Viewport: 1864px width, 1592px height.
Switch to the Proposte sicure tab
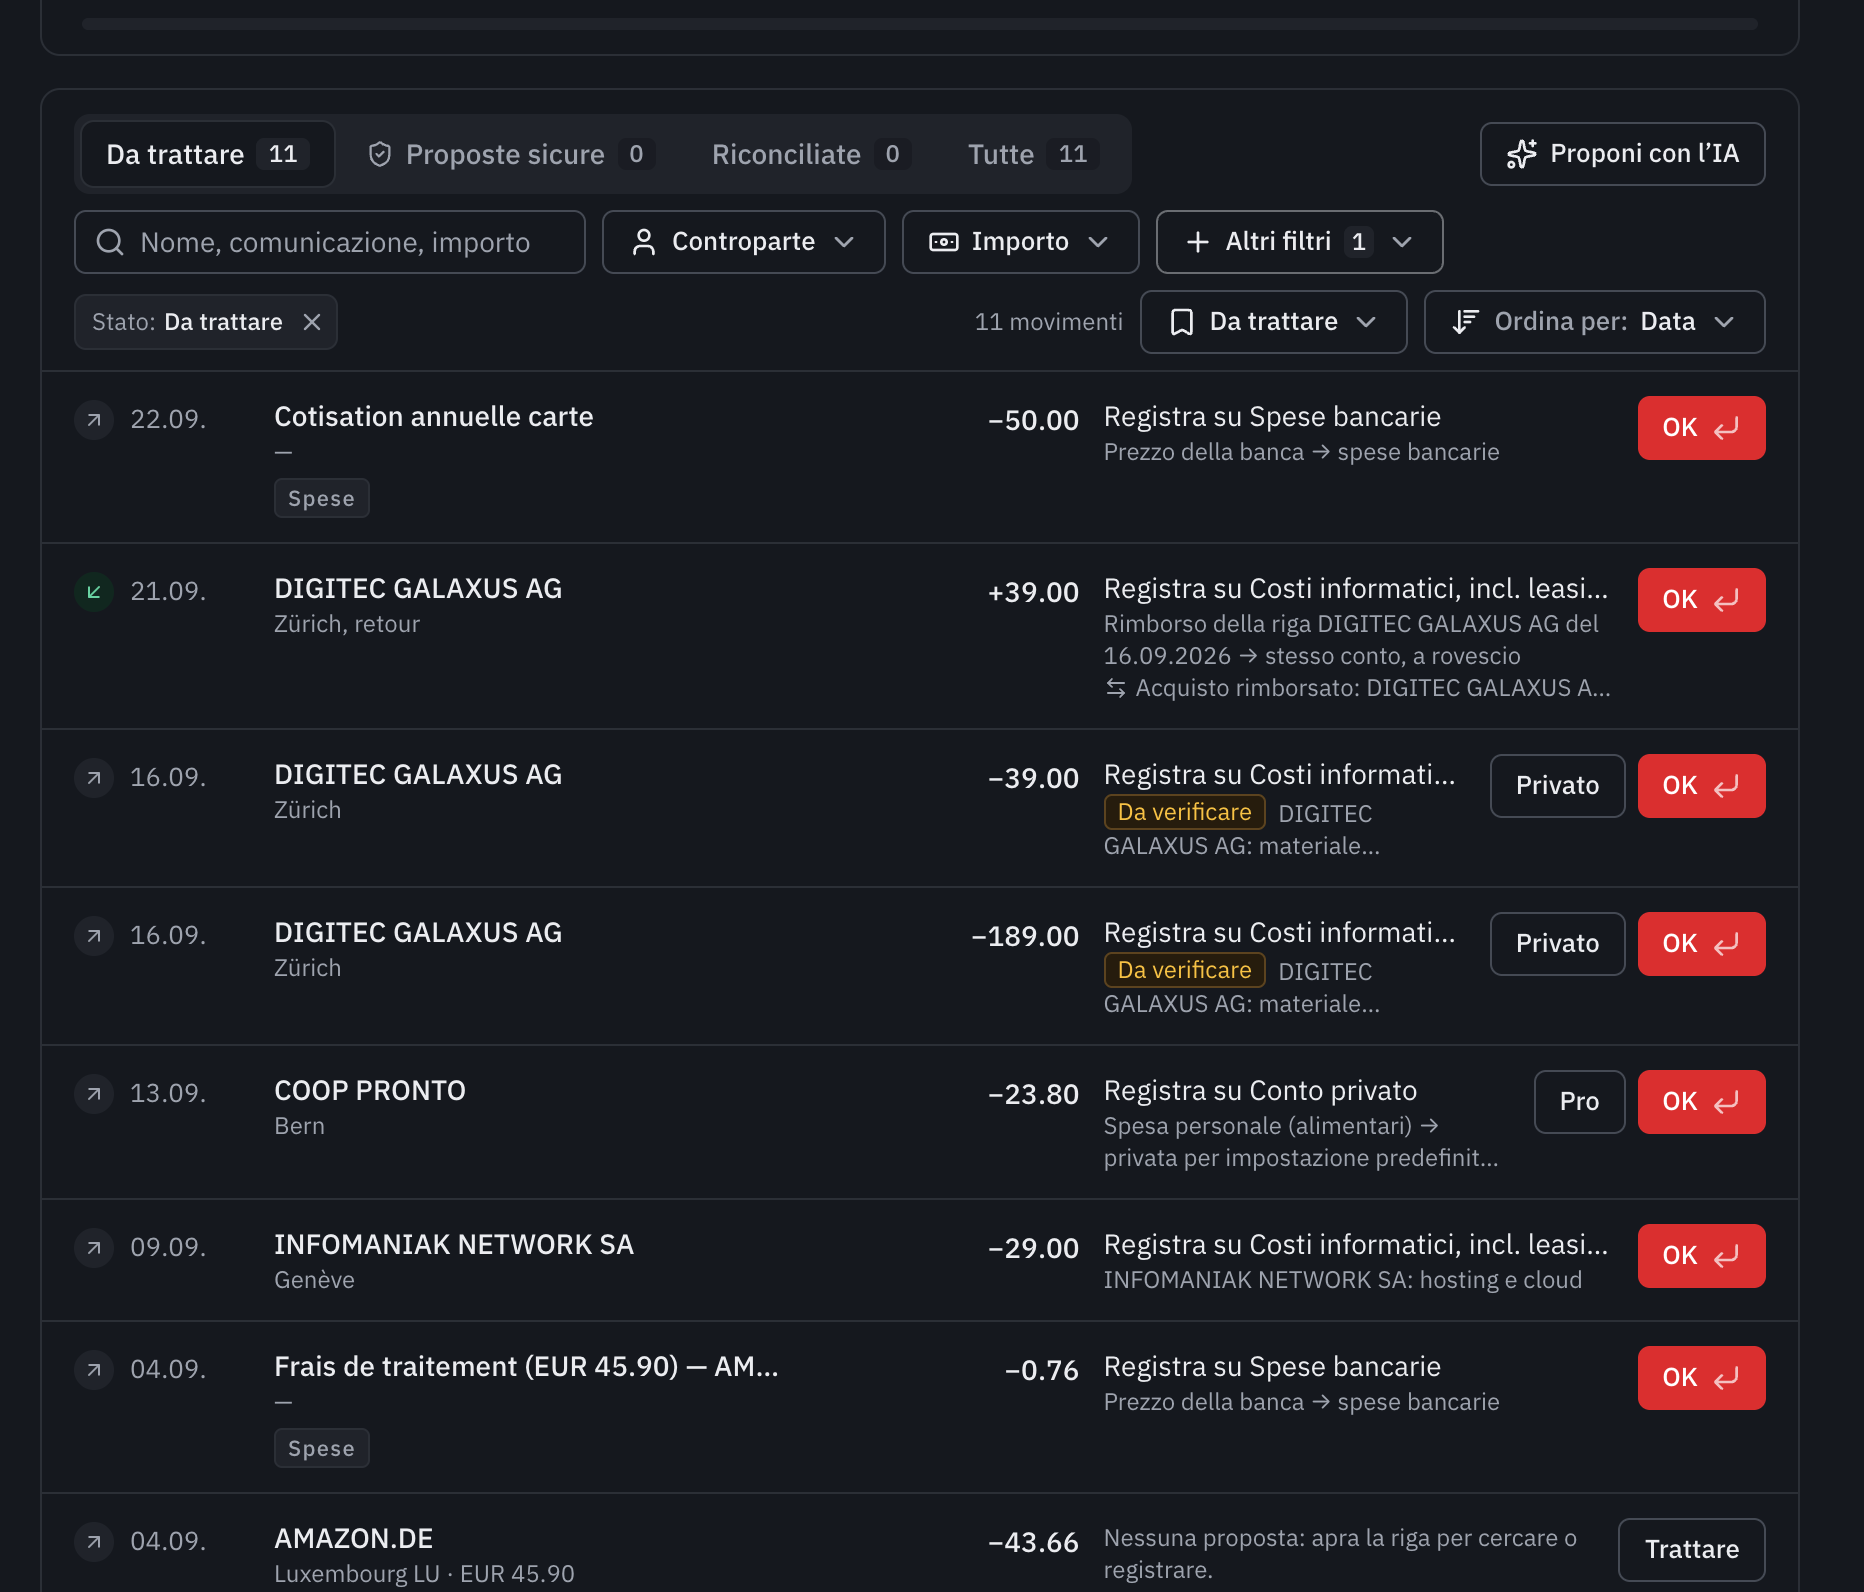511,154
